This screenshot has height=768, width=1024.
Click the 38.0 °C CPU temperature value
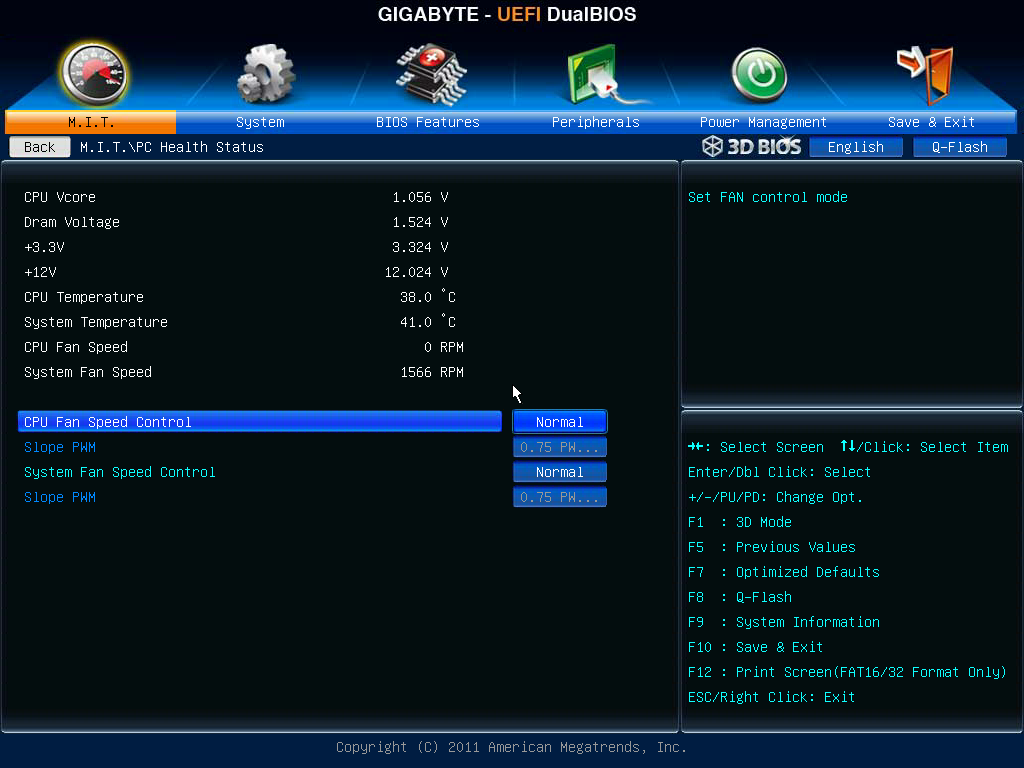(x=428, y=297)
